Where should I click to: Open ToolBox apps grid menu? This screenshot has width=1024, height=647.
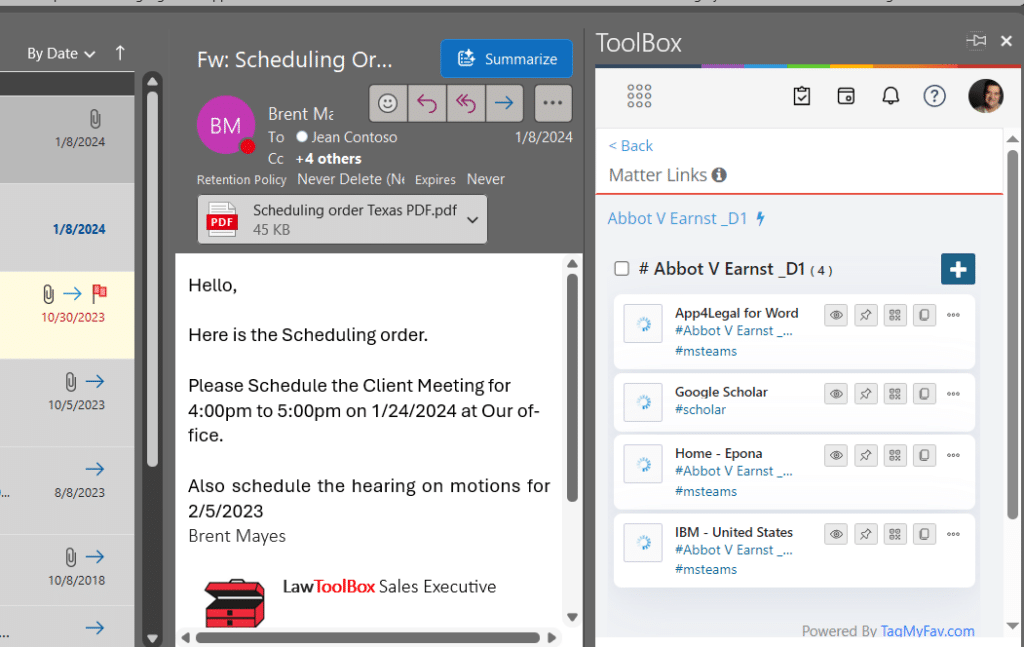click(x=639, y=96)
